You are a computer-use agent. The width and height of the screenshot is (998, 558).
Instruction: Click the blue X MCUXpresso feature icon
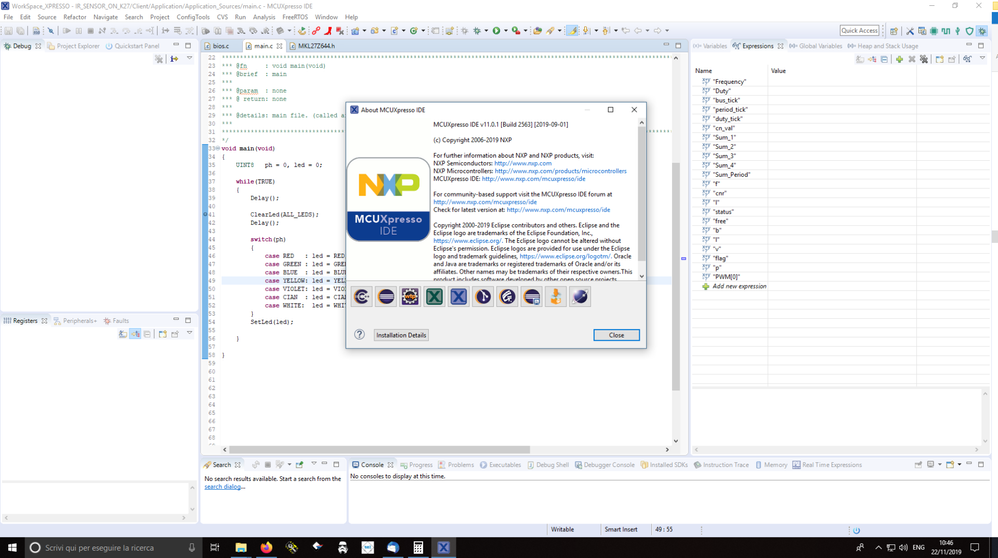458,296
